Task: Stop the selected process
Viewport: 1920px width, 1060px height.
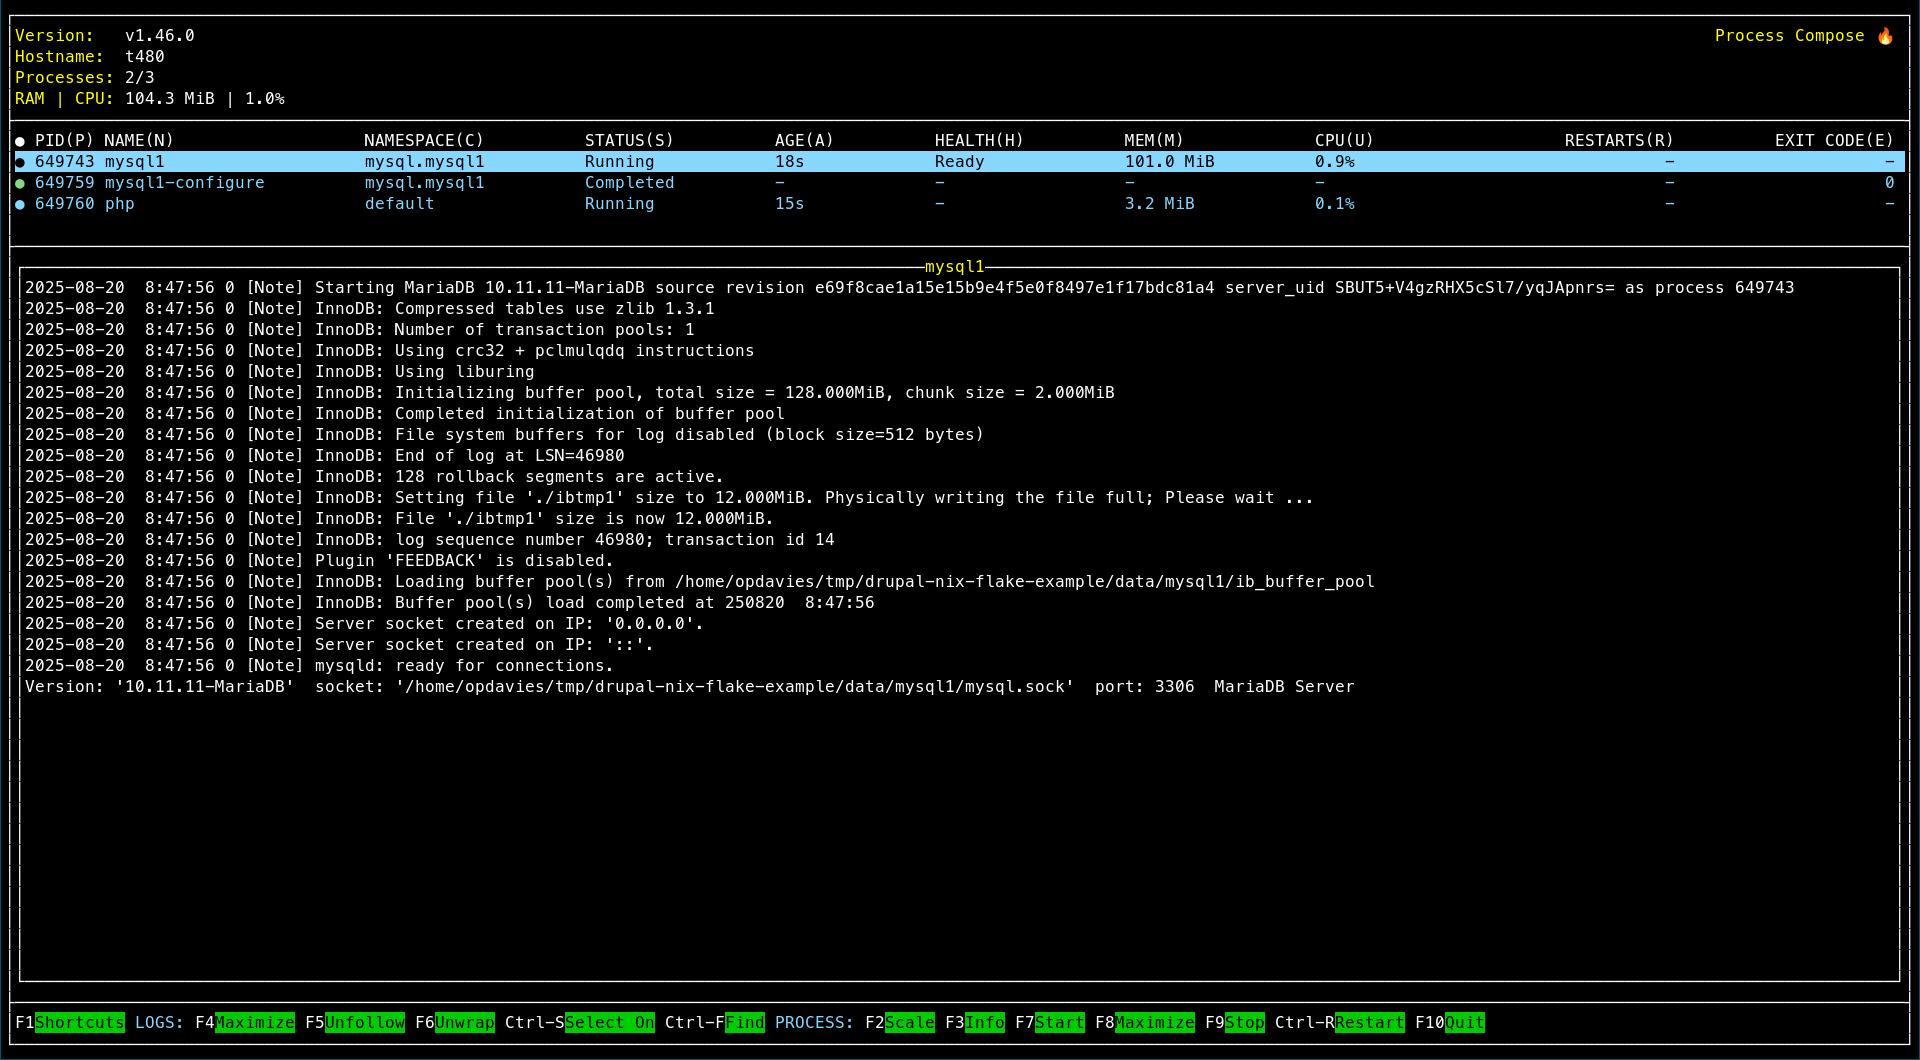Action: [x=1245, y=1022]
